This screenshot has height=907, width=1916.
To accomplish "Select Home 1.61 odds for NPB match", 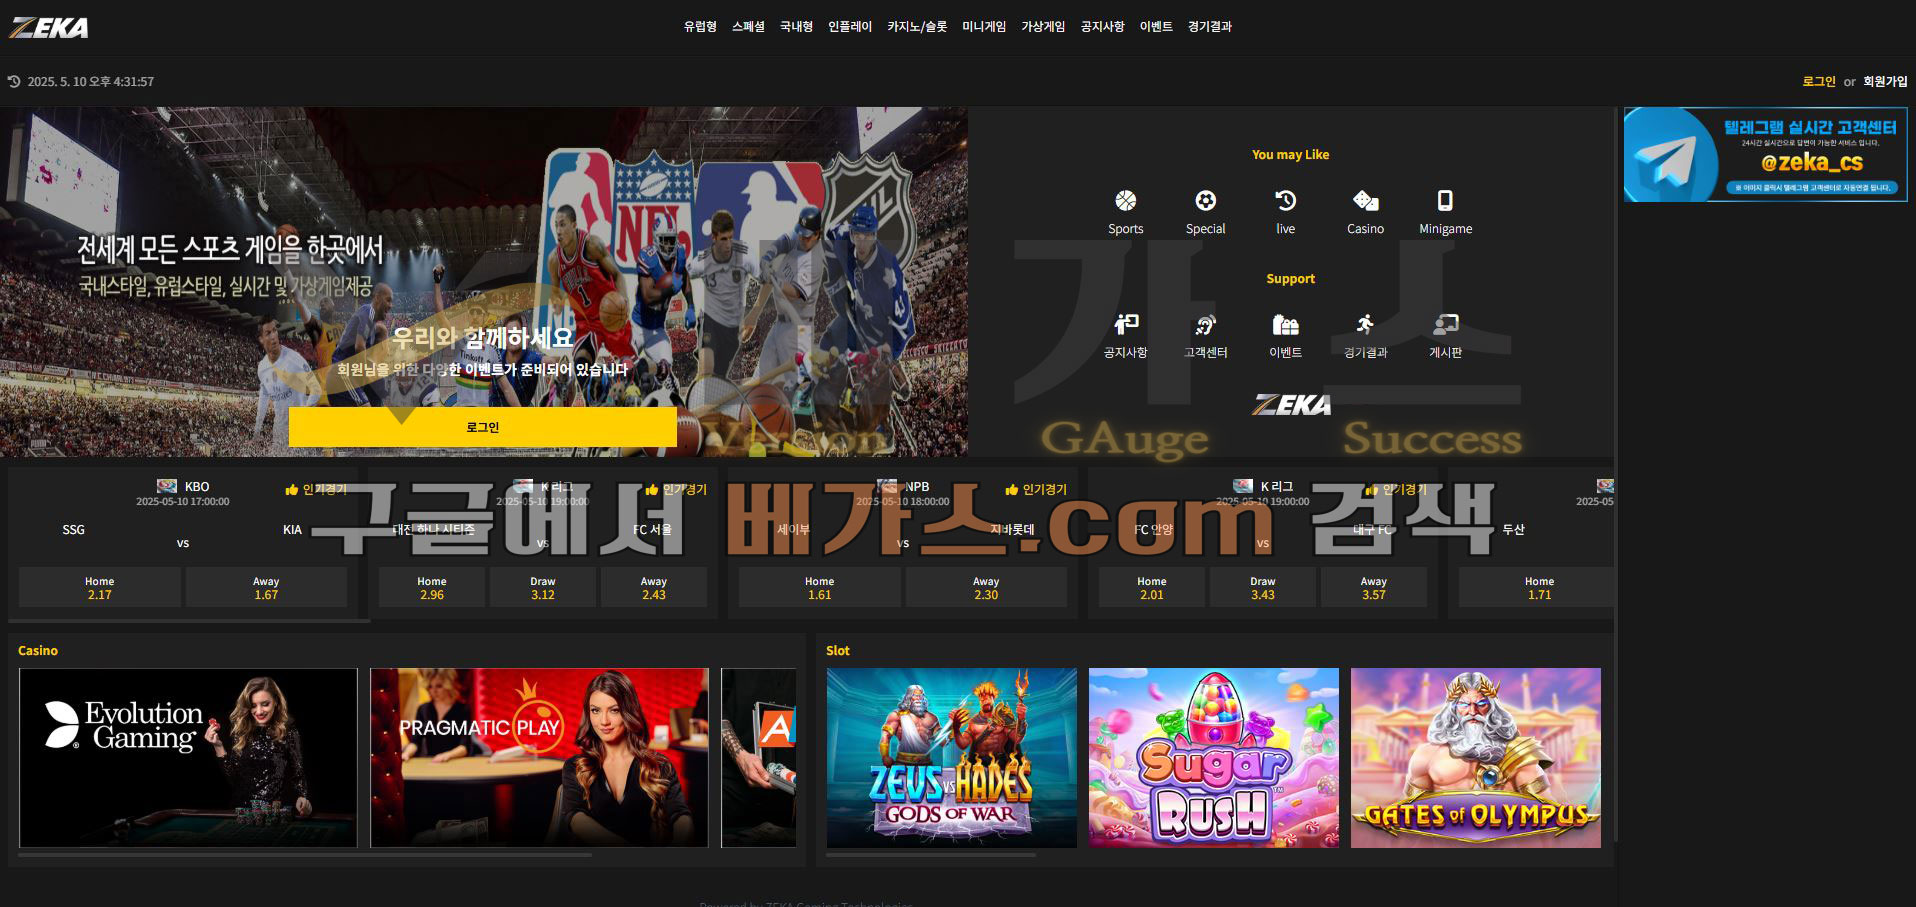I will pos(820,587).
